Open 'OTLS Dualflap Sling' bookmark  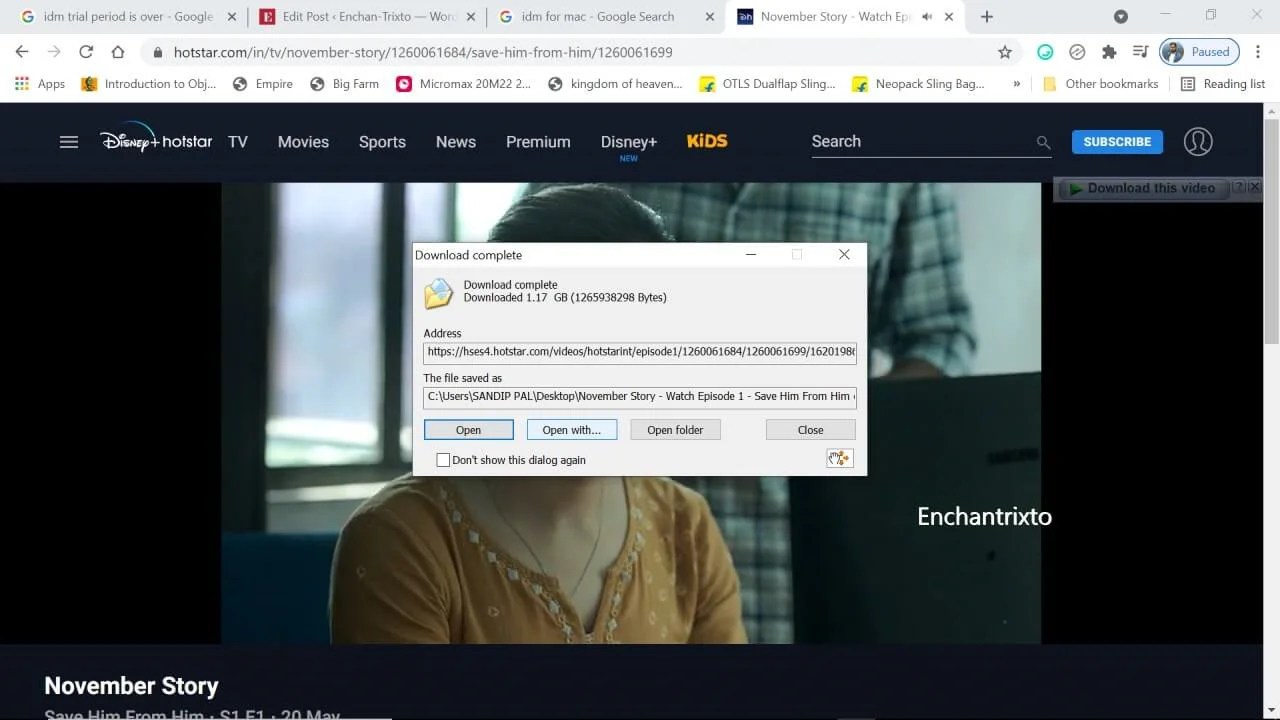[x=767, y=84]
